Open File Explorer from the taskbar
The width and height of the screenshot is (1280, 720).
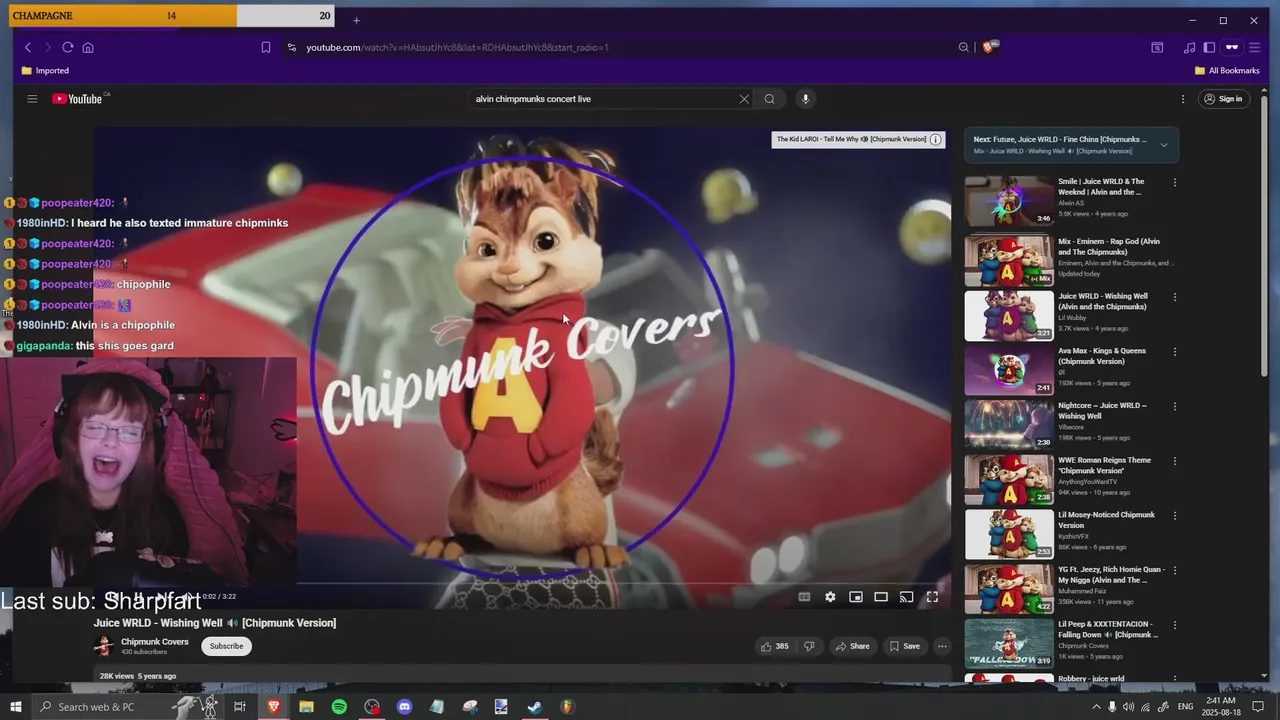[306, 707]
